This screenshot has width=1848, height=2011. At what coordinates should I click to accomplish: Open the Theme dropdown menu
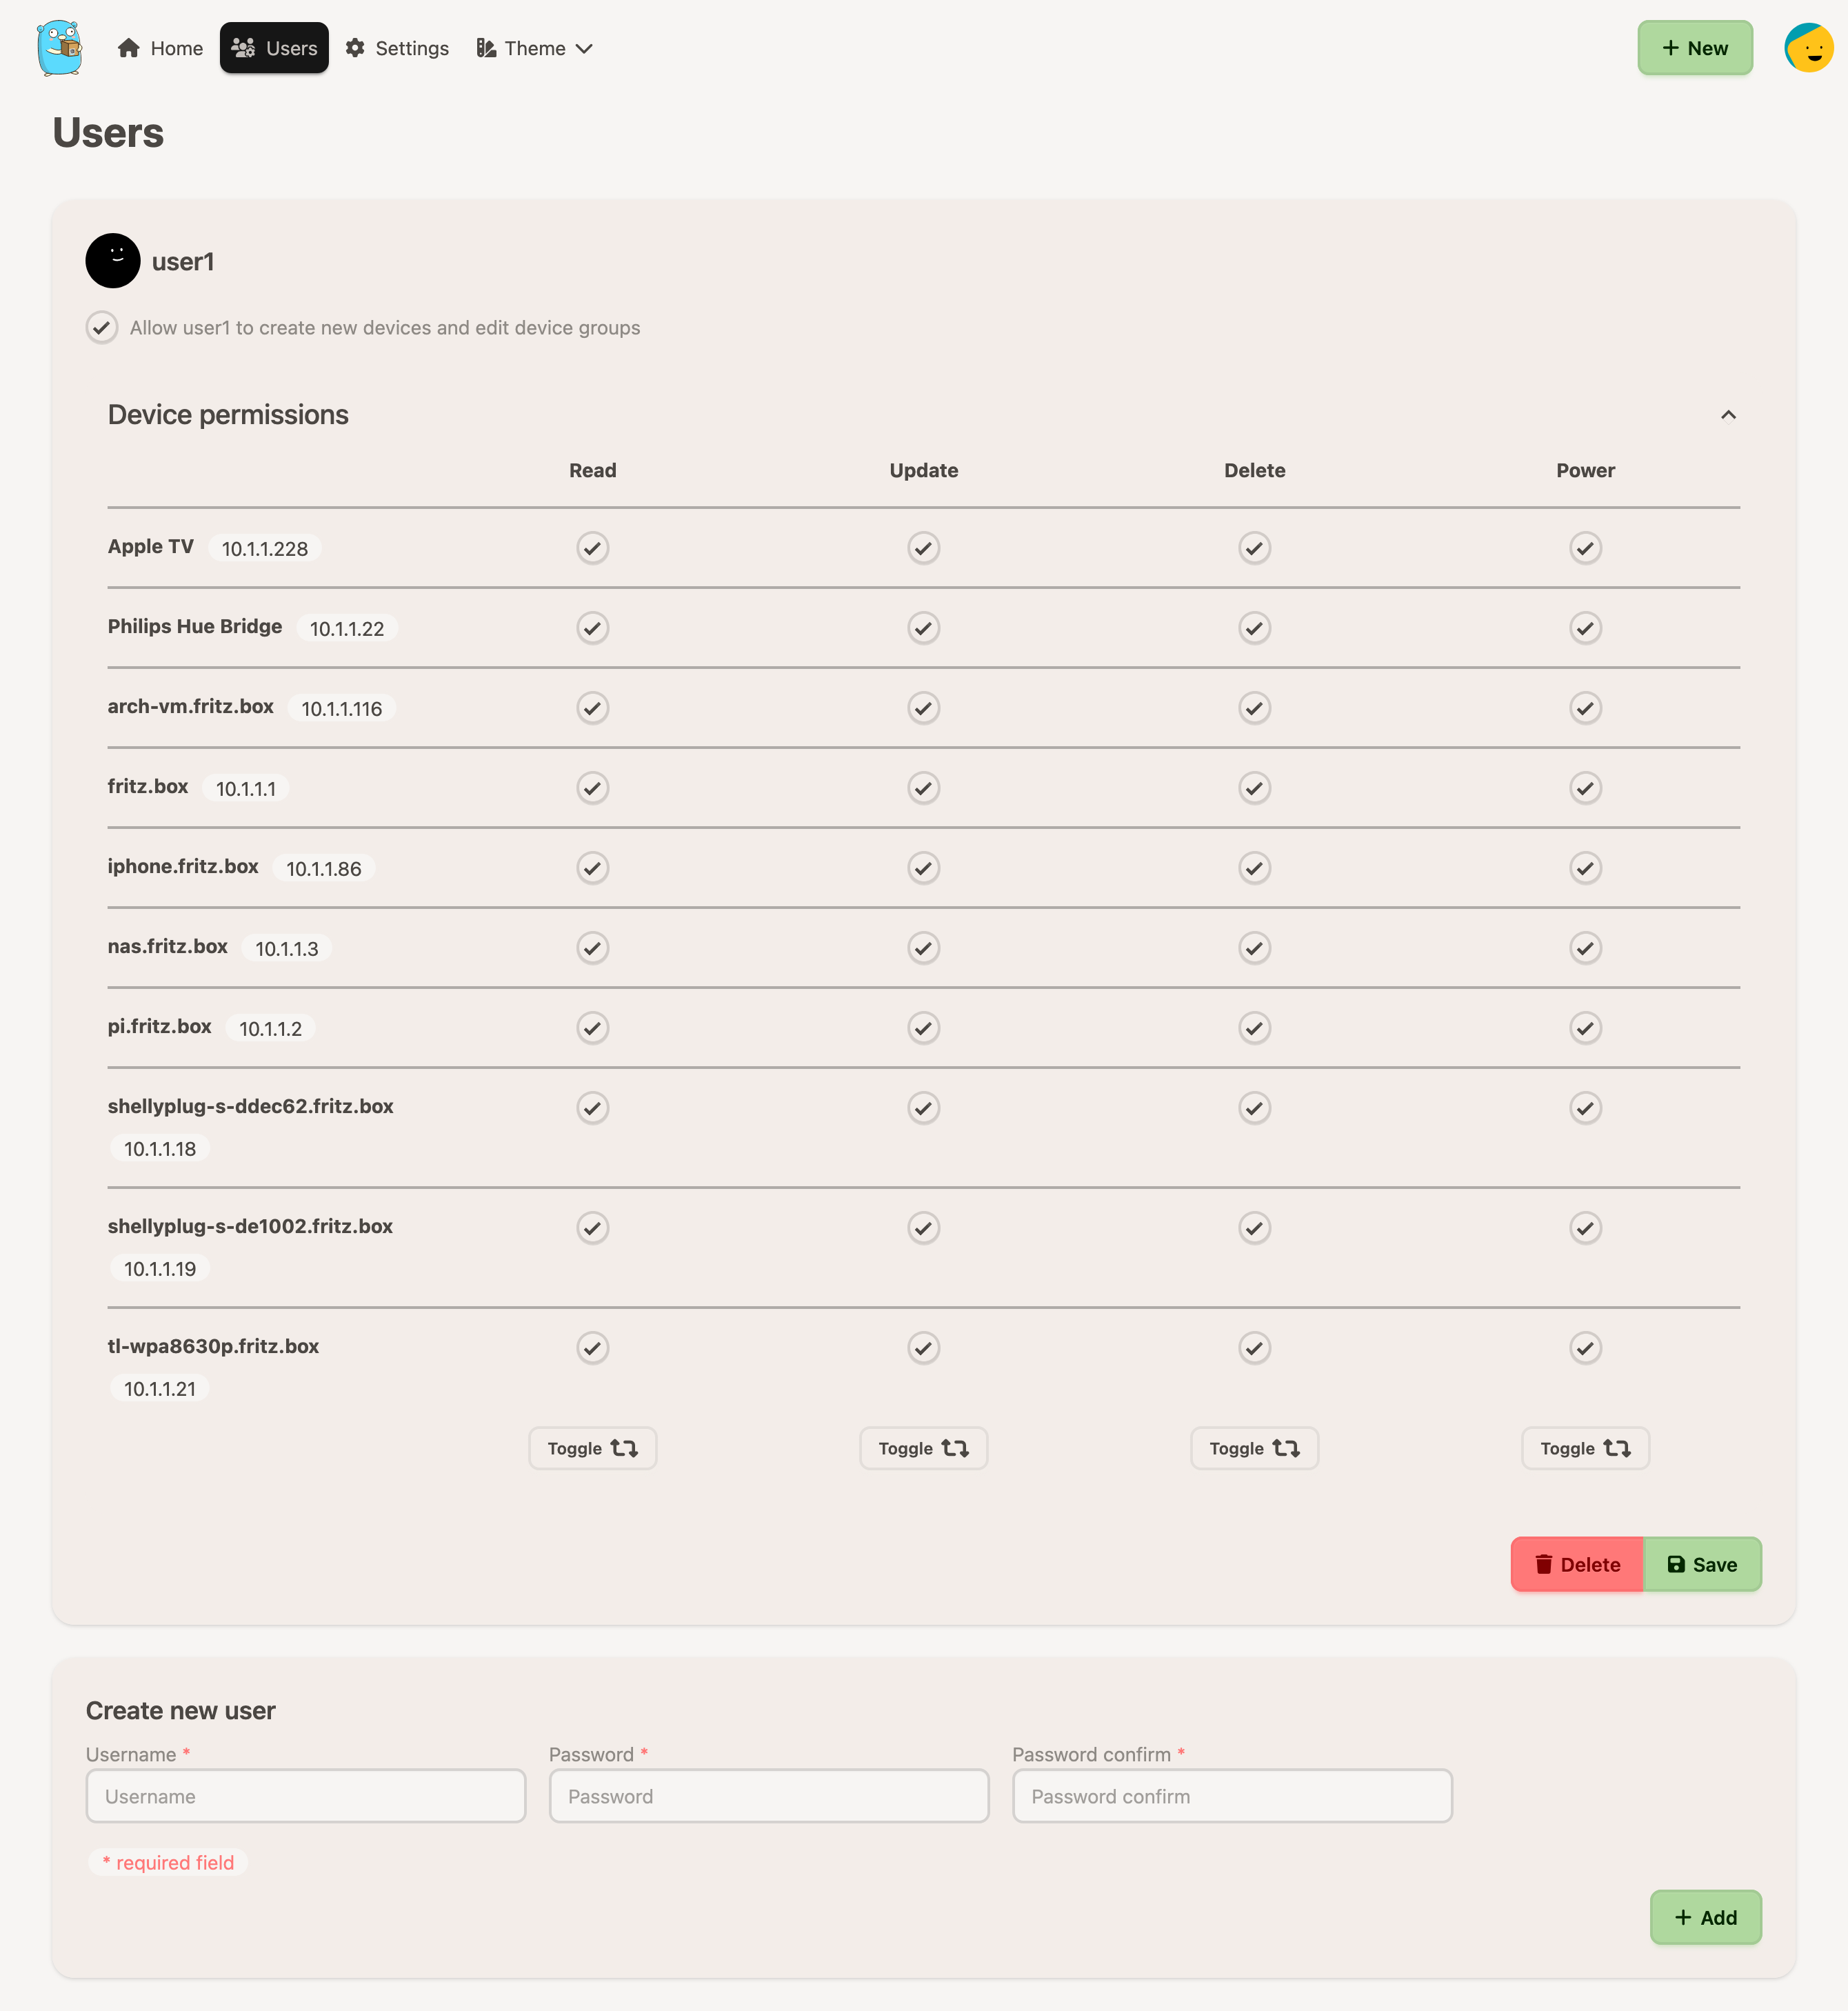(x=535, y=48)
